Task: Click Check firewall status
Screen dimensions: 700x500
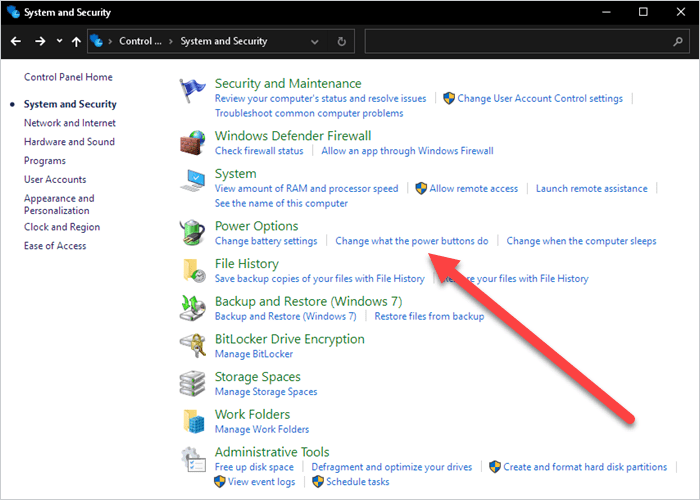Action: coord(259,150)
